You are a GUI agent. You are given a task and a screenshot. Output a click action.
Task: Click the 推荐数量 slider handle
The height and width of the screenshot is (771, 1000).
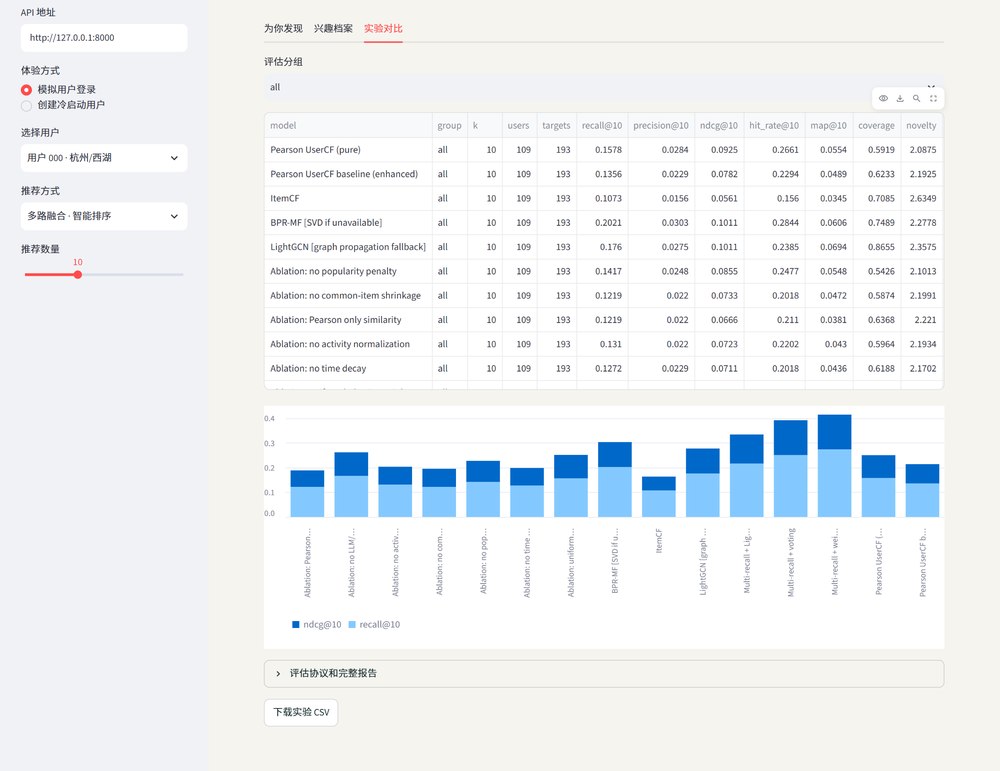pyautogui.click(x=78, y=275)
